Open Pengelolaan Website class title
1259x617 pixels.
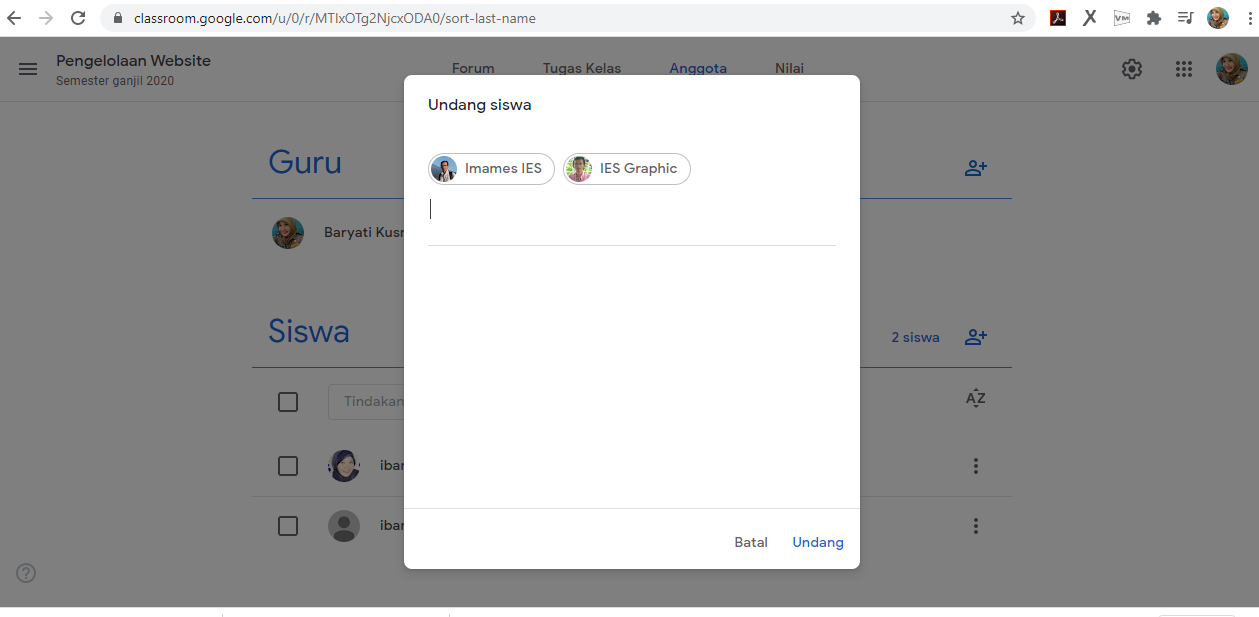click(133, 61)
